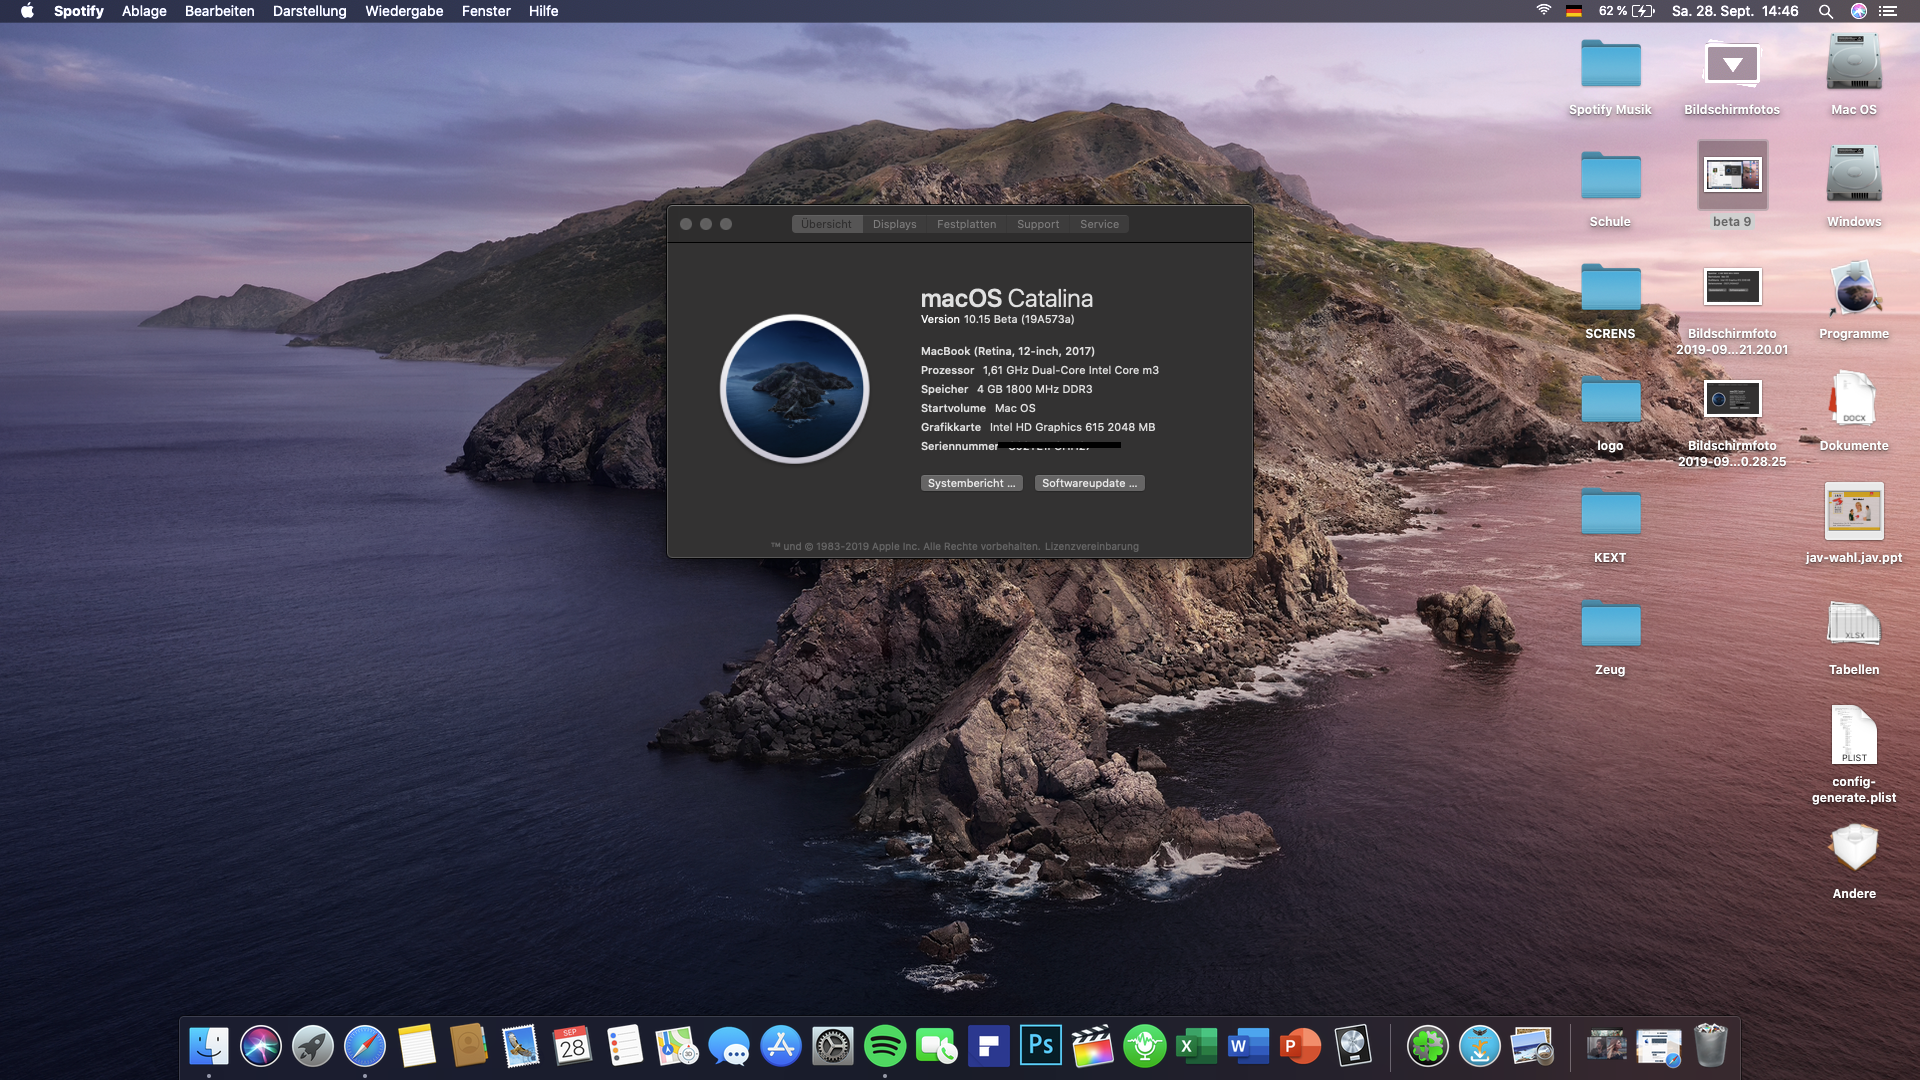Image resolution: width=1920 pixels, height=1080 pixels.
Task: Switch to the Displays tab
Action: coord(894,224)
